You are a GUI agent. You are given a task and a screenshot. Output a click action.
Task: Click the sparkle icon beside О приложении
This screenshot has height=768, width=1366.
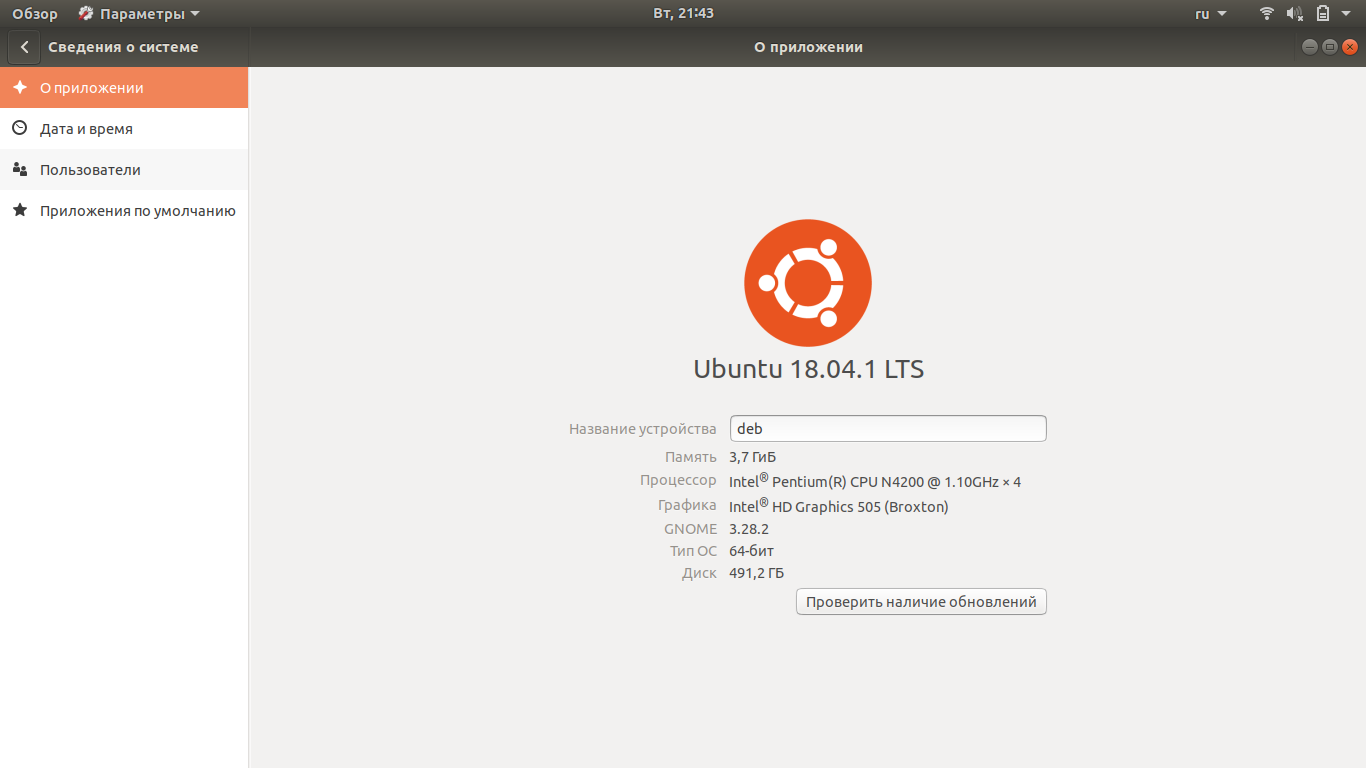(x=19, y=87)
